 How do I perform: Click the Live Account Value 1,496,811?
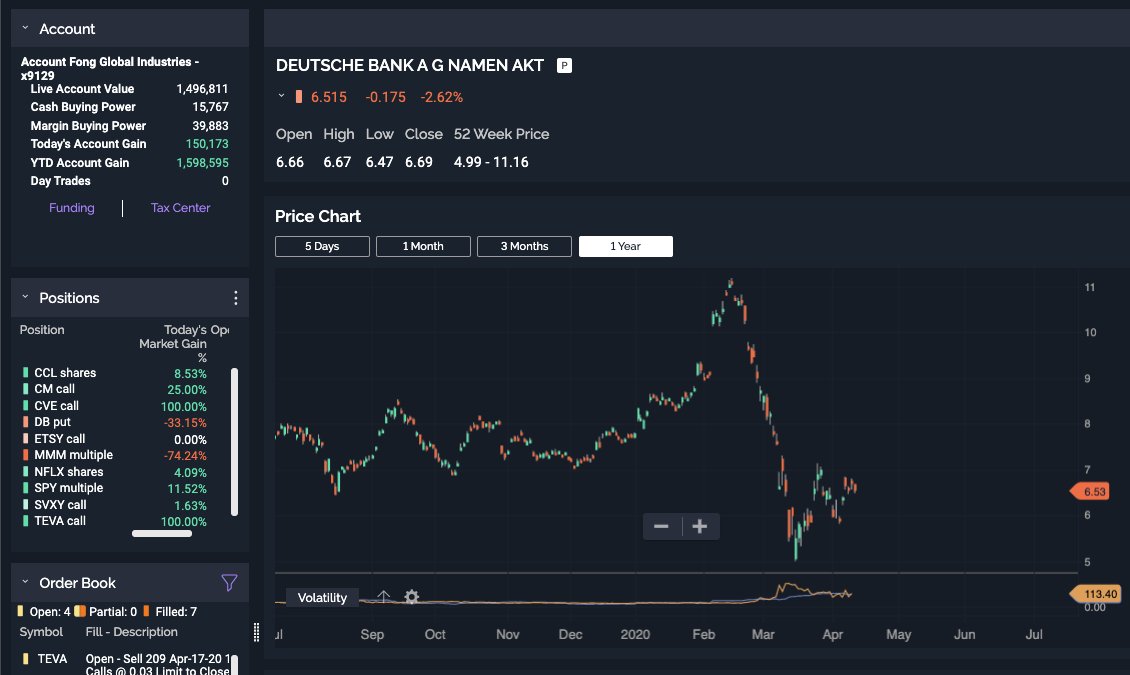pos(202,89)
